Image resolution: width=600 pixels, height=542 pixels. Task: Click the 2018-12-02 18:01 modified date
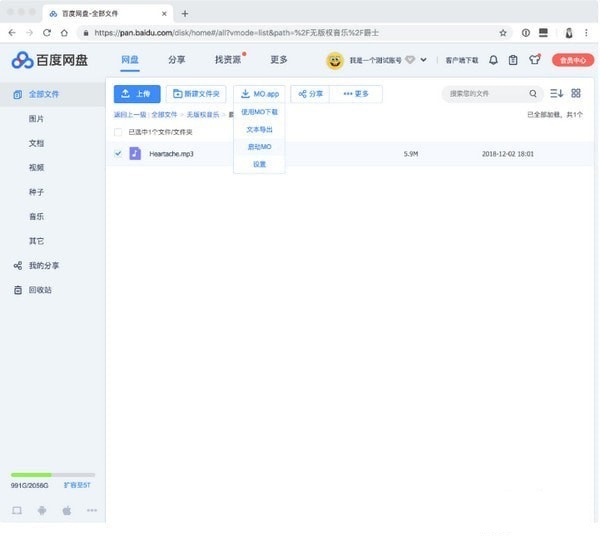[x=507, y=154]
